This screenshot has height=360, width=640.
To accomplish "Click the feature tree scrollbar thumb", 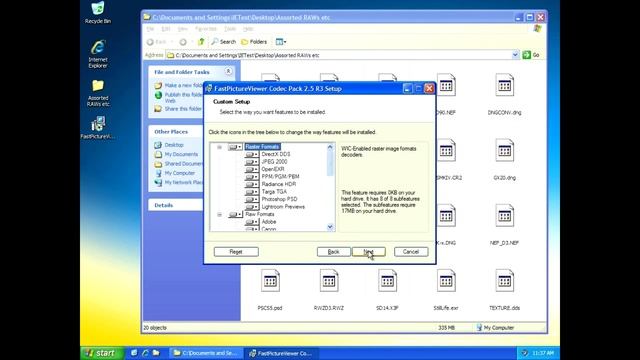I will [x=330, y=163].
